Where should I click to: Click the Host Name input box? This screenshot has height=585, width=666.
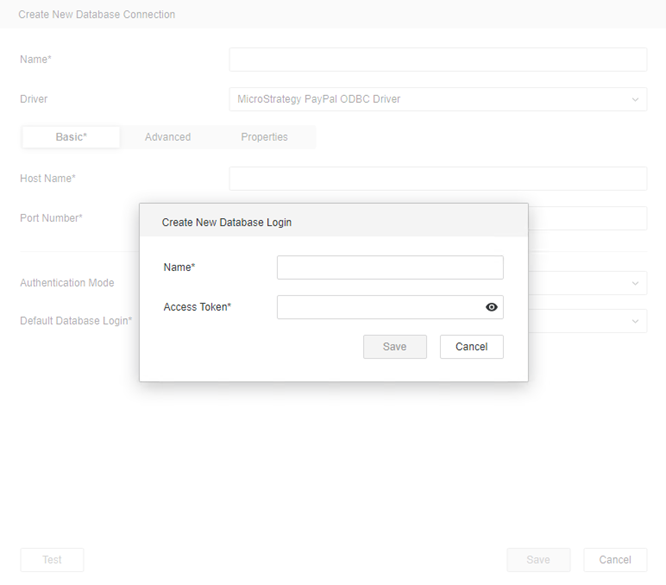[437, 179]
